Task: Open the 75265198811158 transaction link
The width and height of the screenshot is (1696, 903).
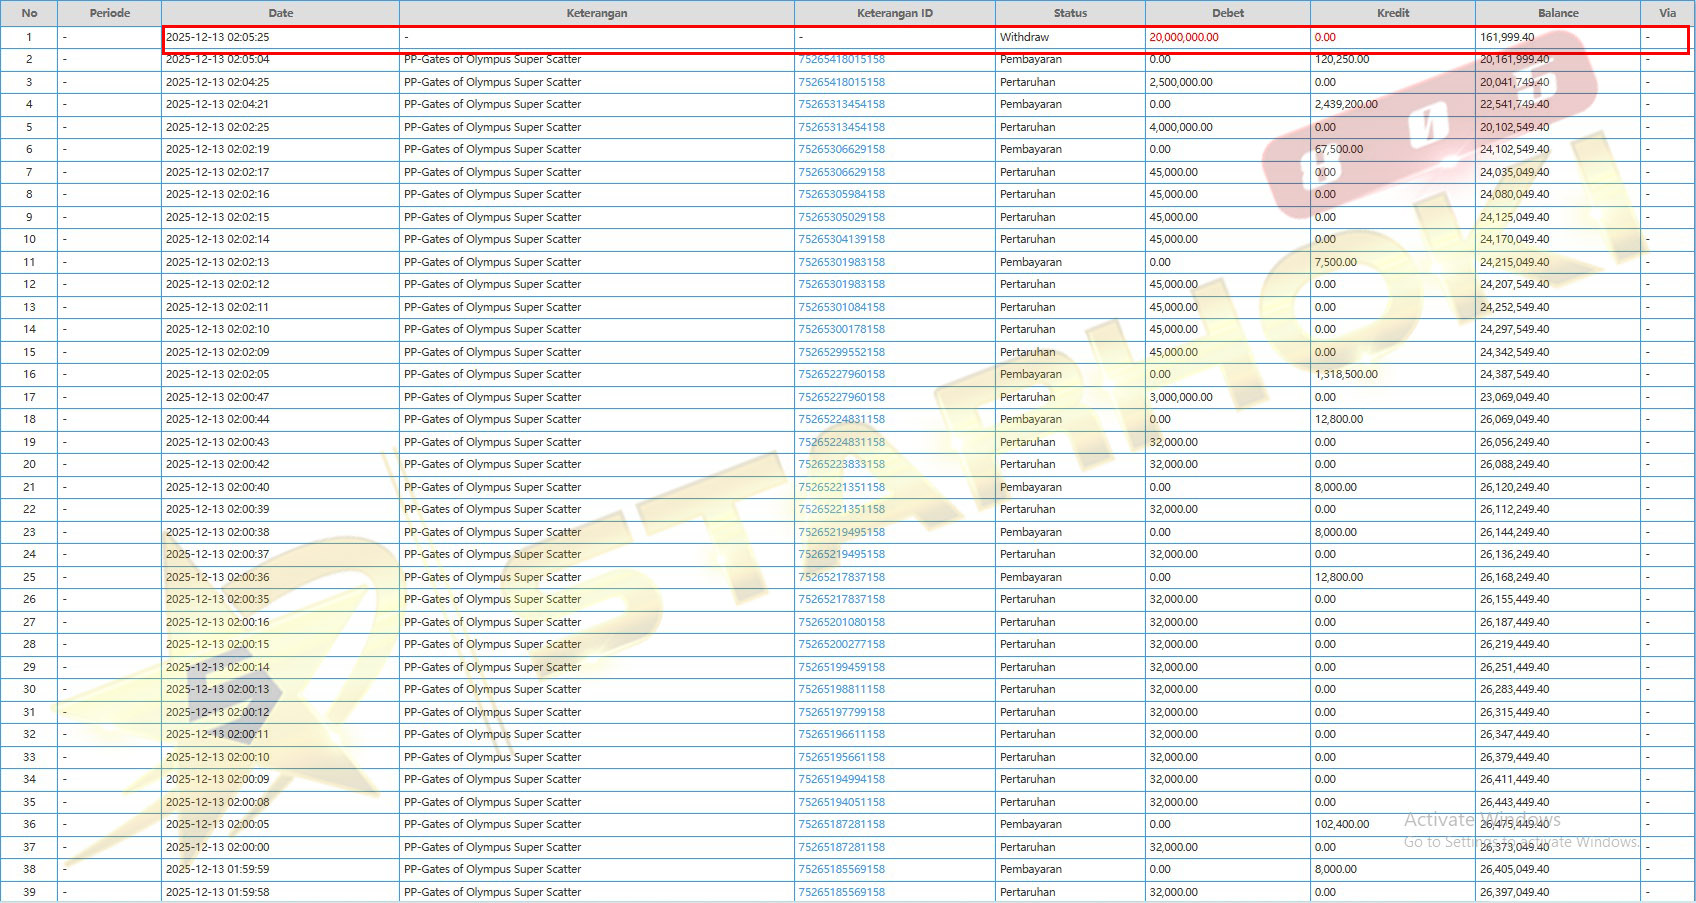Action: (x=841, y=689)
